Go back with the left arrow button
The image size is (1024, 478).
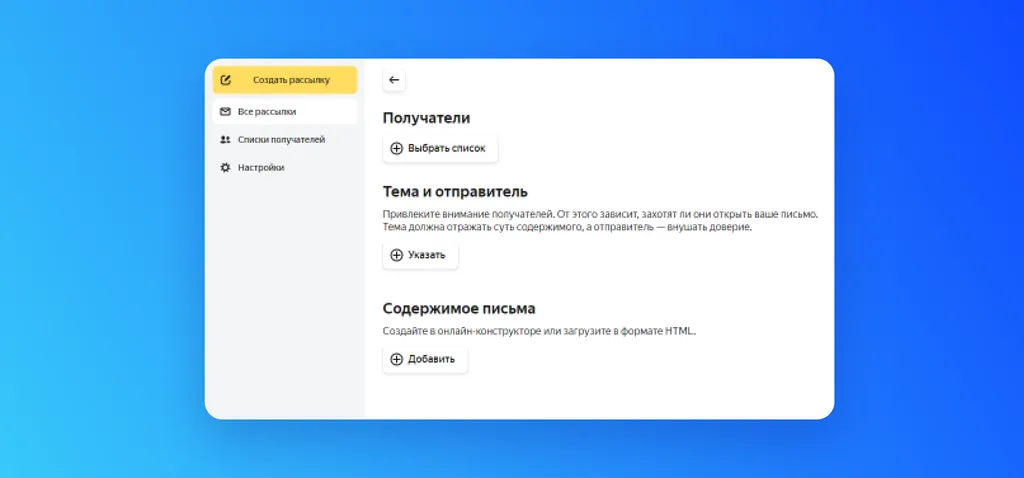tap(394, 80)
